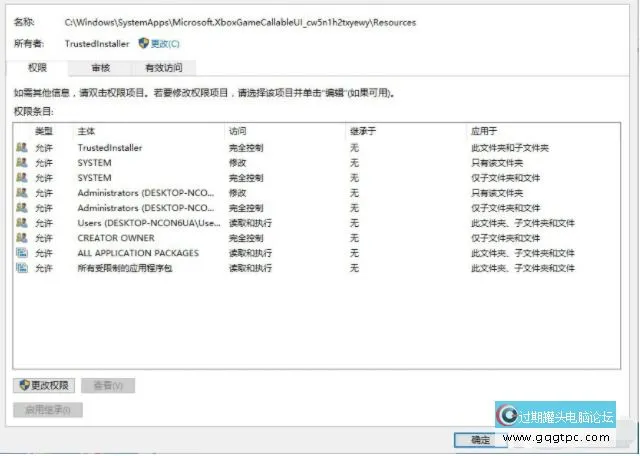Click the user icon of Users row
The image size is (640, 456).
pyautogui.click(x=22, y=223)
